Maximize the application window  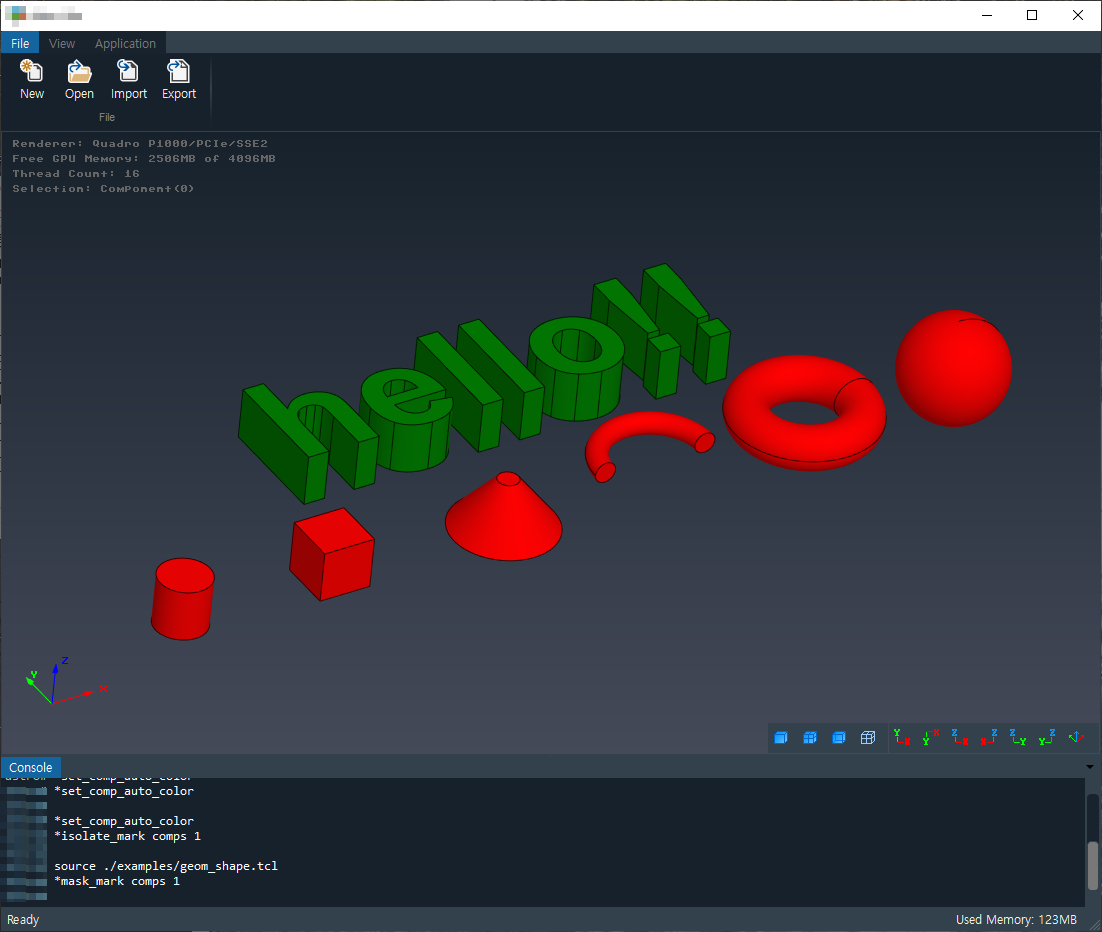1032,15
